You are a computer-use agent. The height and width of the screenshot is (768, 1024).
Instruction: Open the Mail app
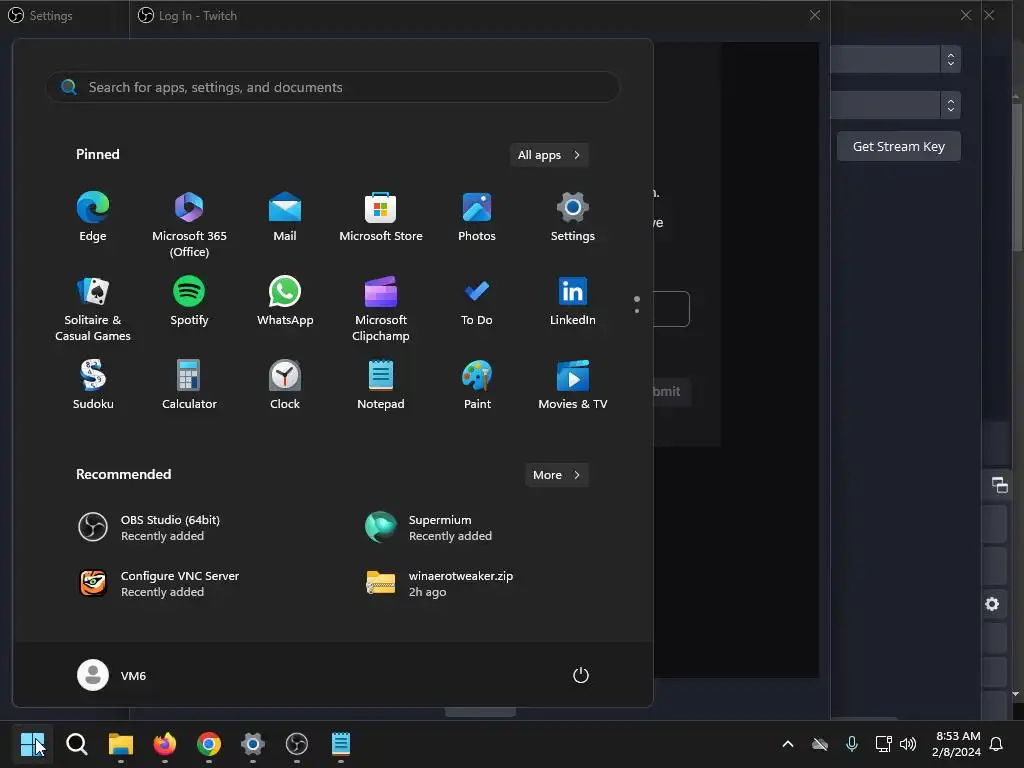[285, 217]
